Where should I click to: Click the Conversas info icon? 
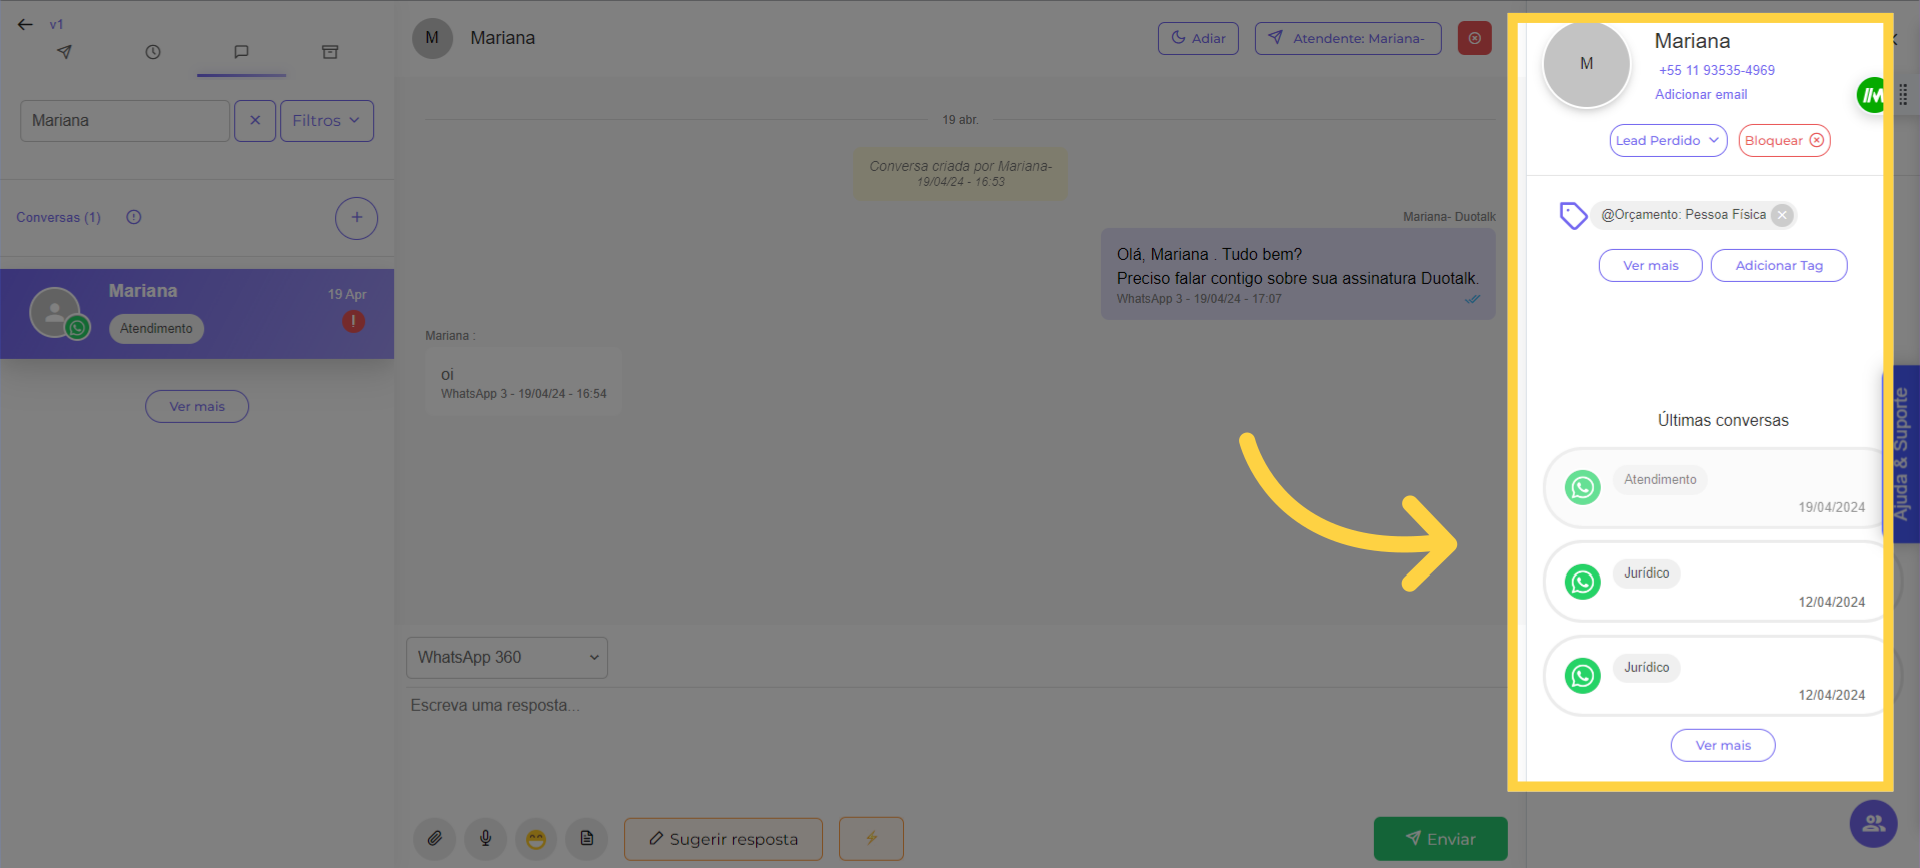click(x=134, y=217)
